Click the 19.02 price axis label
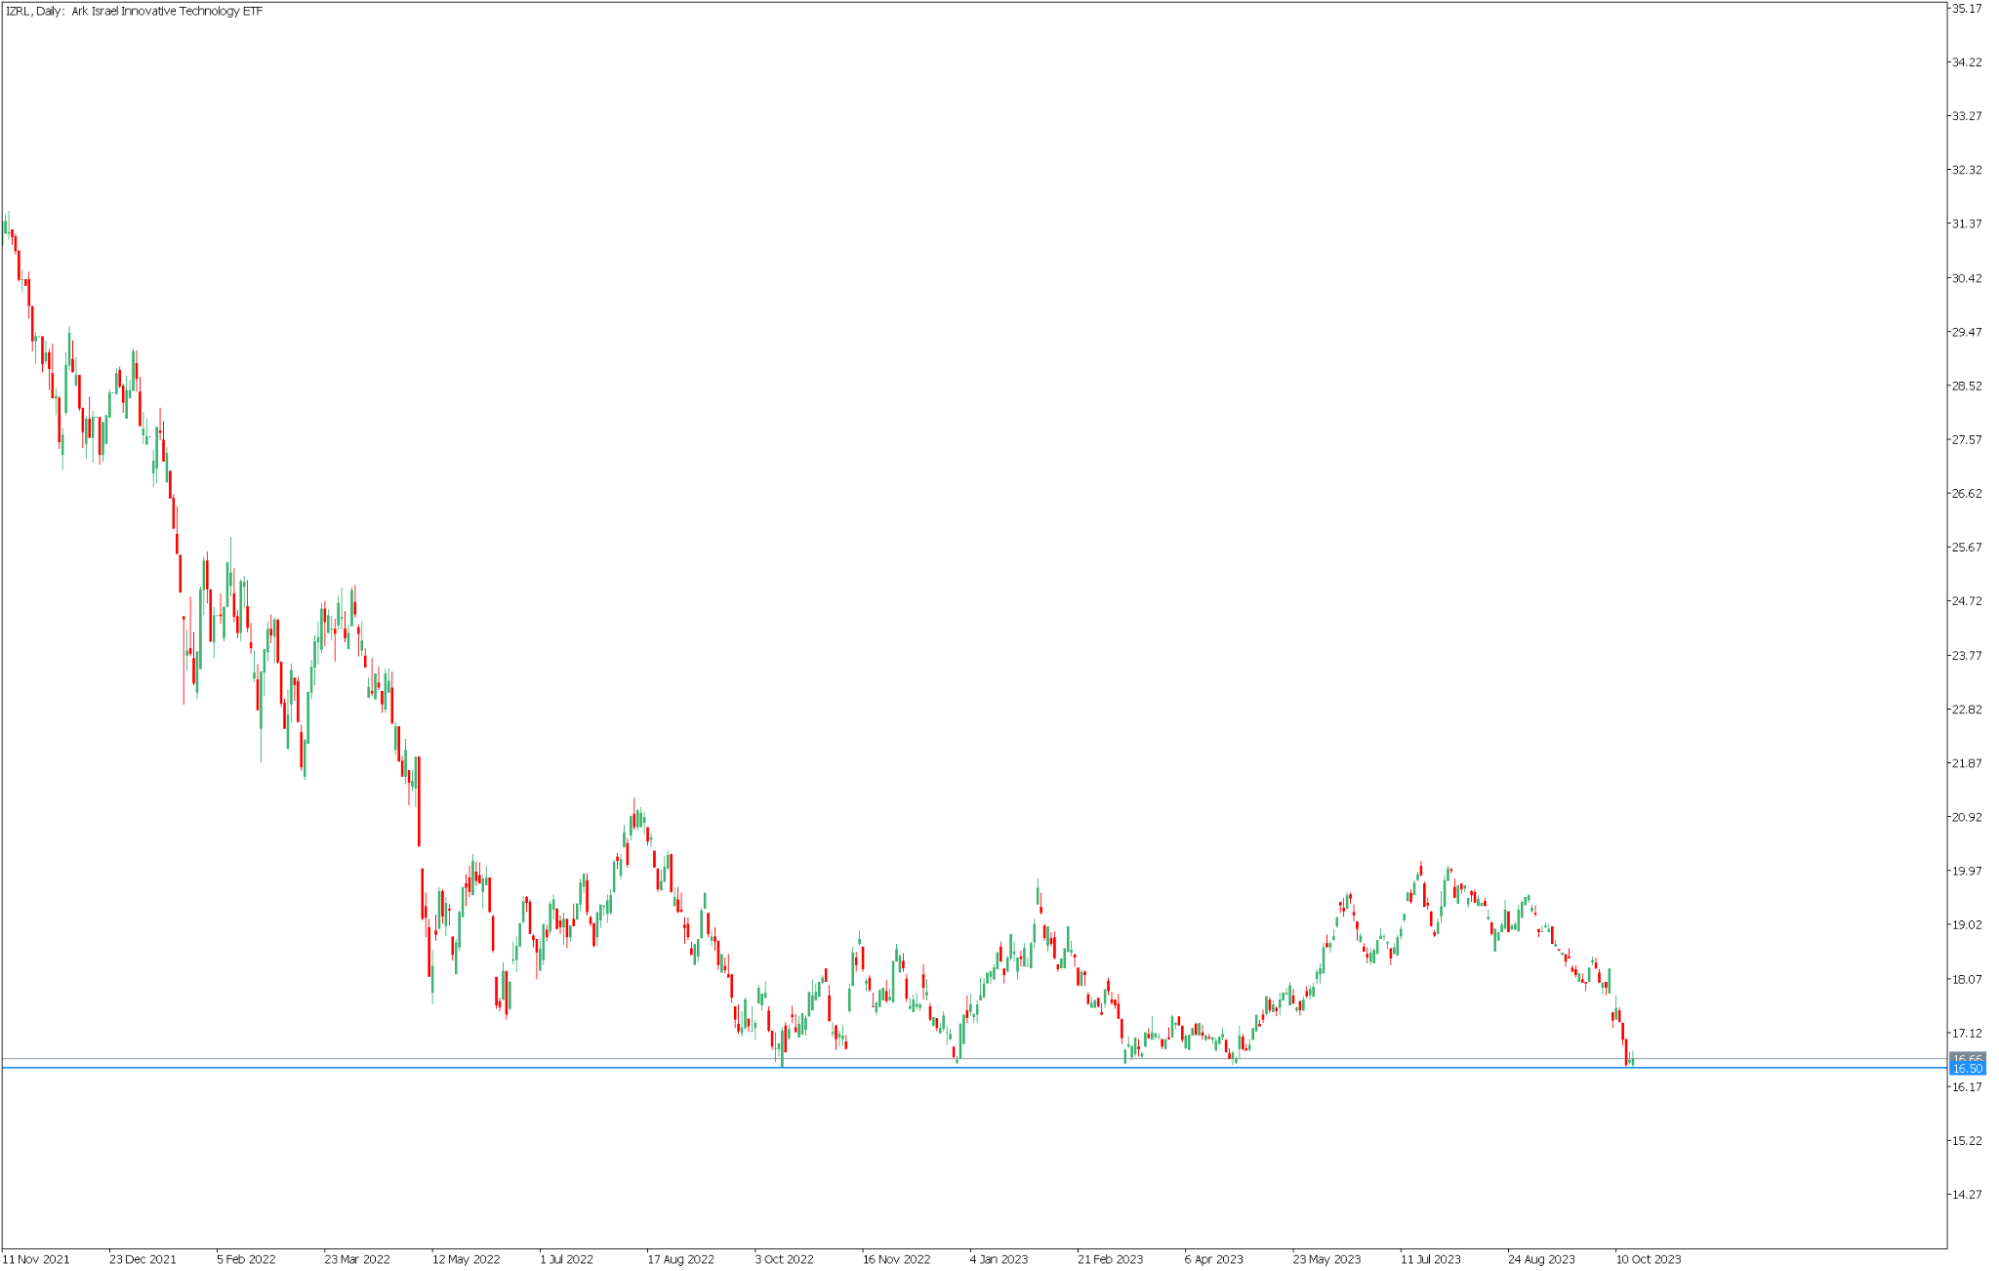This screenshot has width=1999, height=1271. tap(1967, 925)
